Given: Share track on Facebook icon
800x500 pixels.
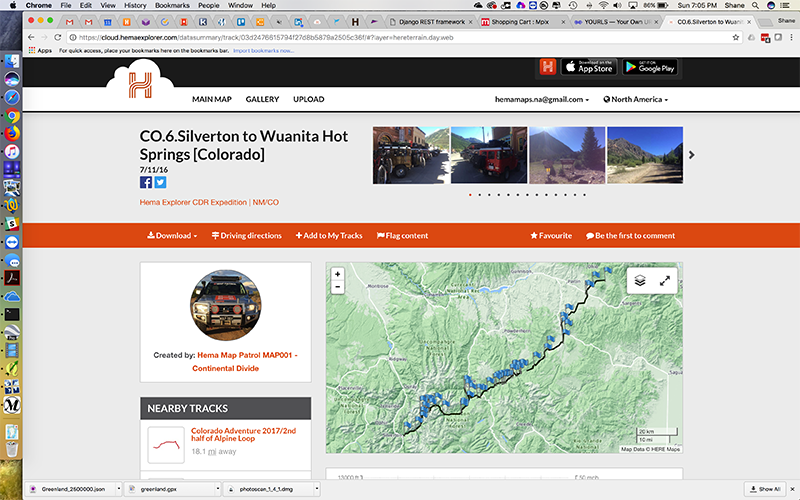Looking at the screenshot, I should coord(146,183).
